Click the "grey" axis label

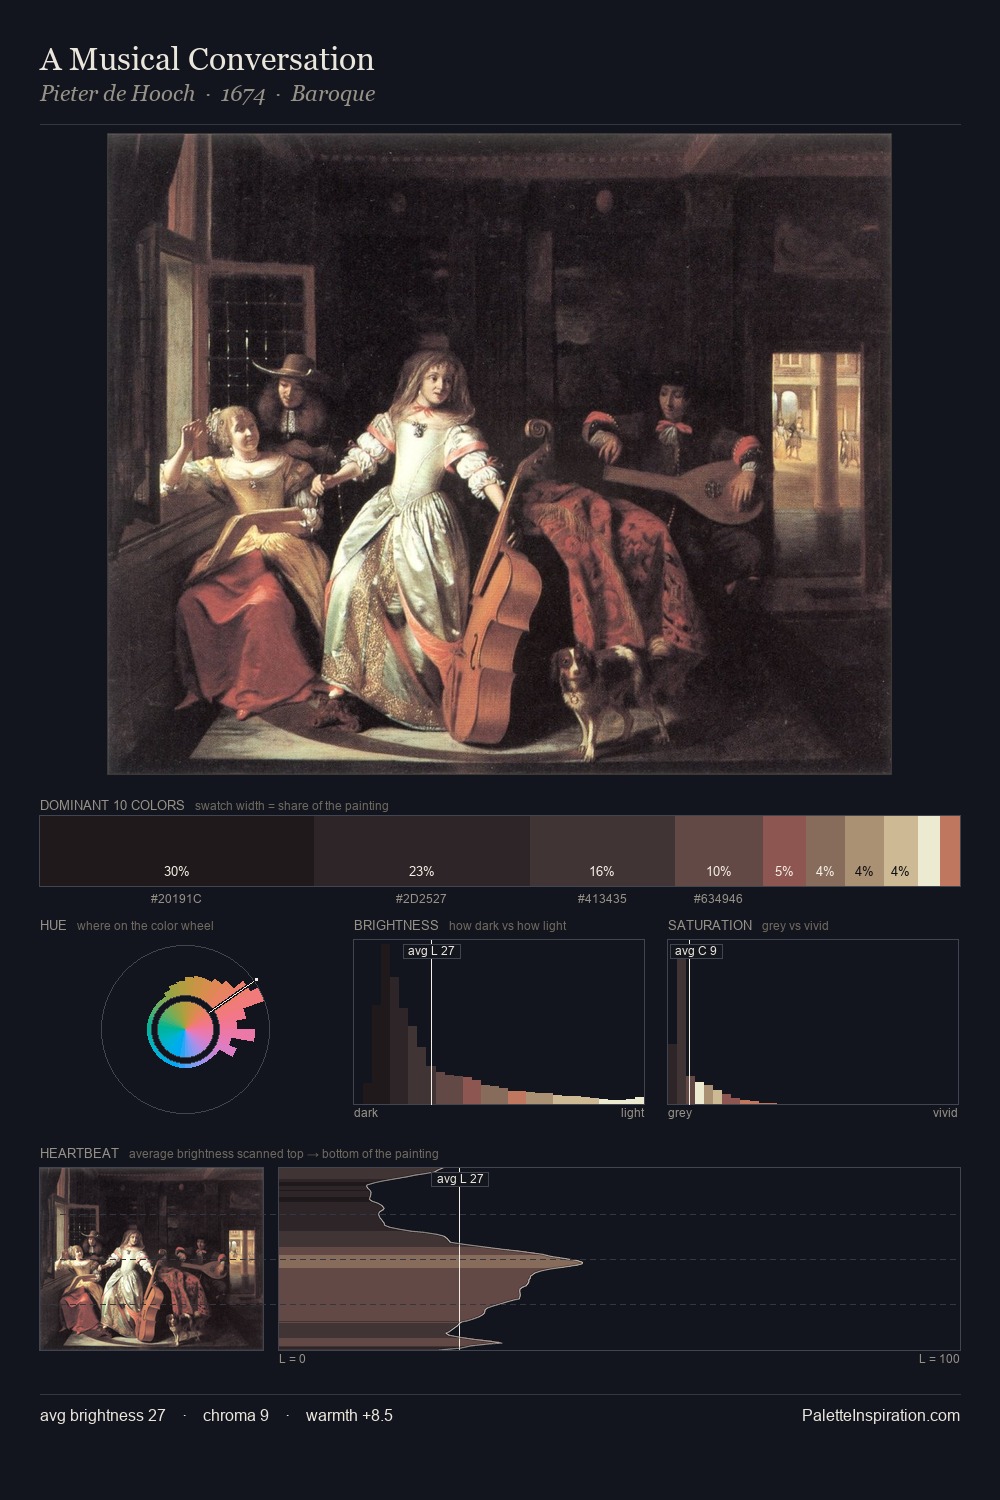[x=680, y=1113]
